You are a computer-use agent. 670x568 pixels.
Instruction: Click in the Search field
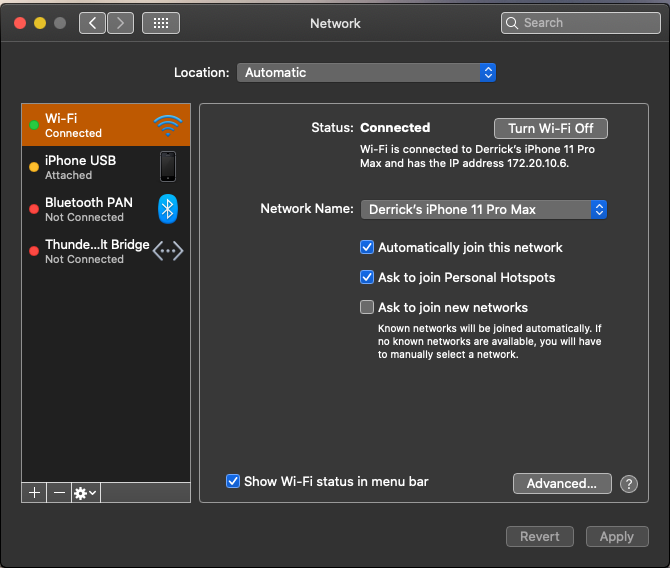[x=581, y=23]
